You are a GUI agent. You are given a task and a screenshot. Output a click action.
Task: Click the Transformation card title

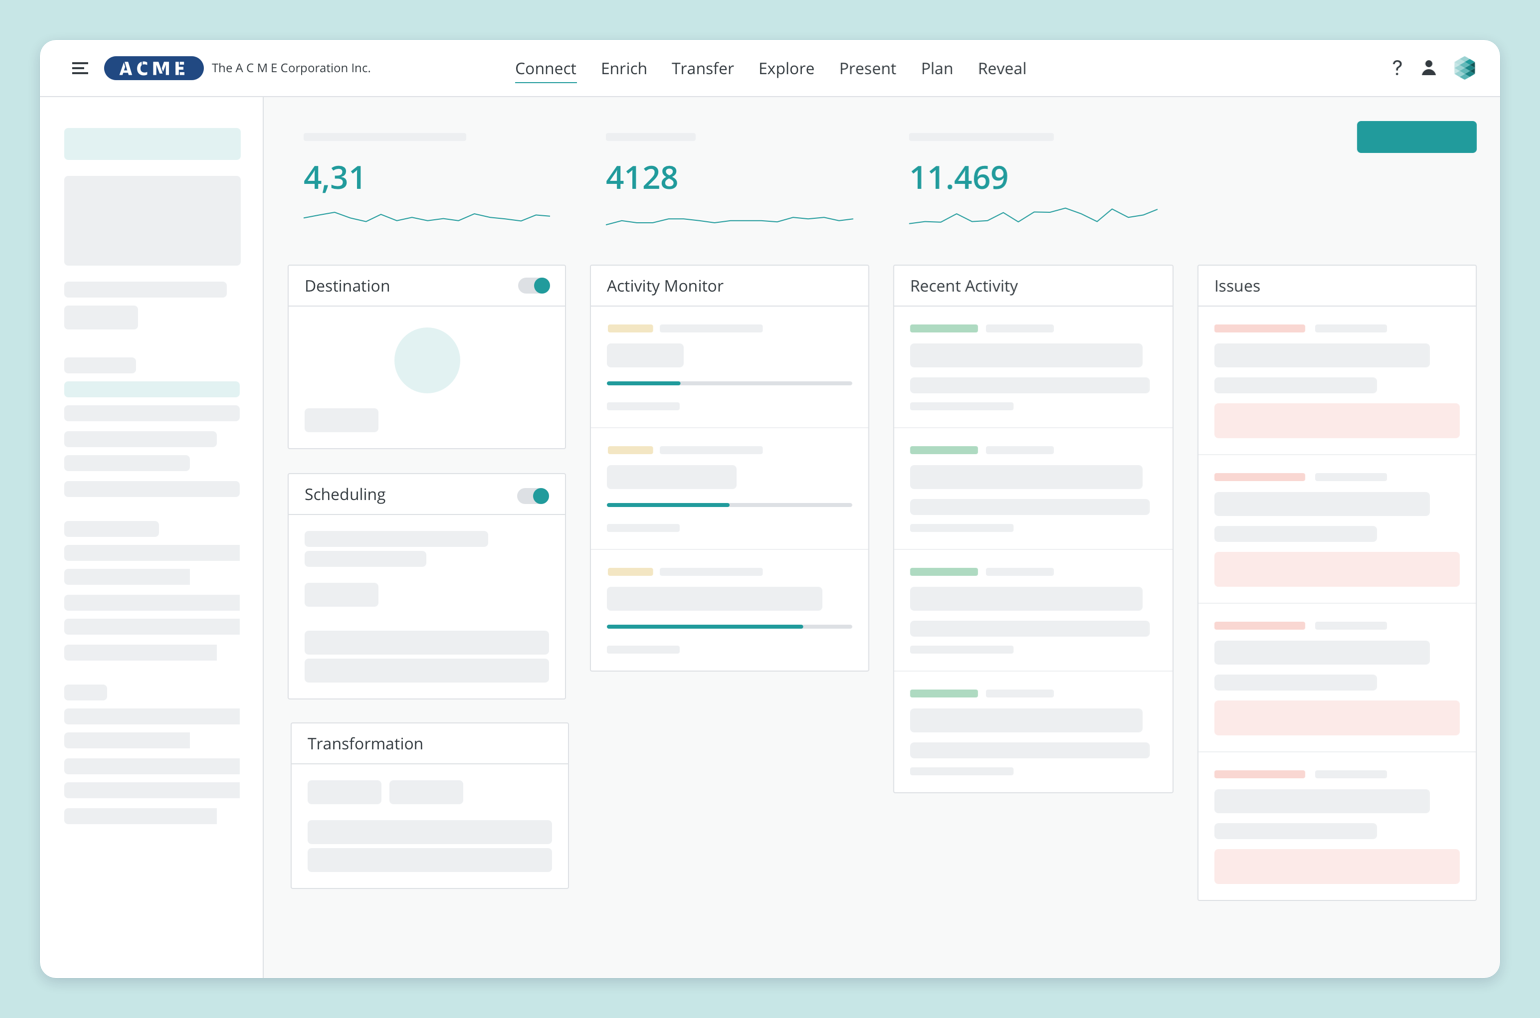pyautogui.click(x=365, y=744)
